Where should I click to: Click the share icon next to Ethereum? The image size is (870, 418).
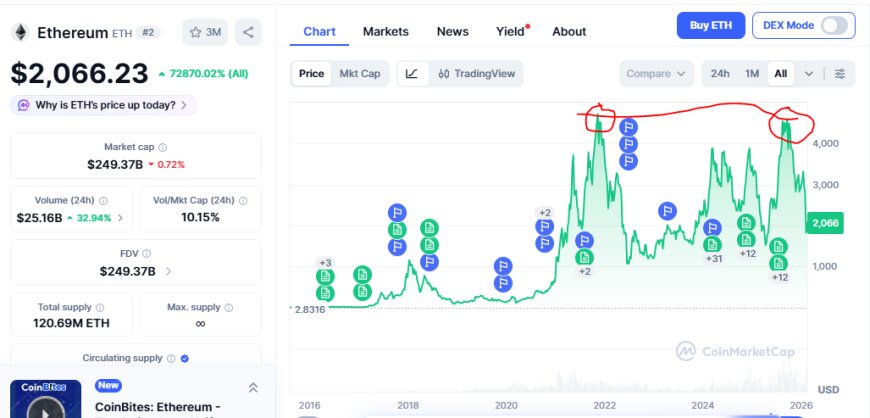click(248, 32)
